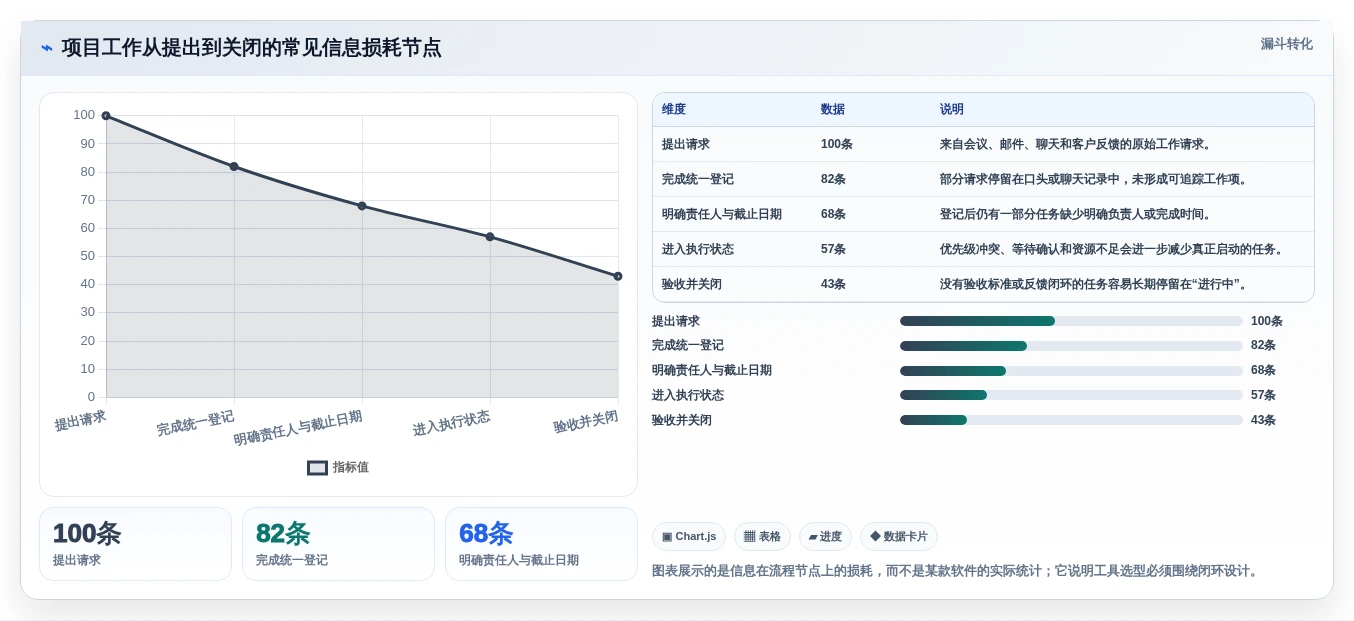Click the description starting 部分请求停留在口头
This screenshot has height=621, width=1354.
tap(1096, 179)
